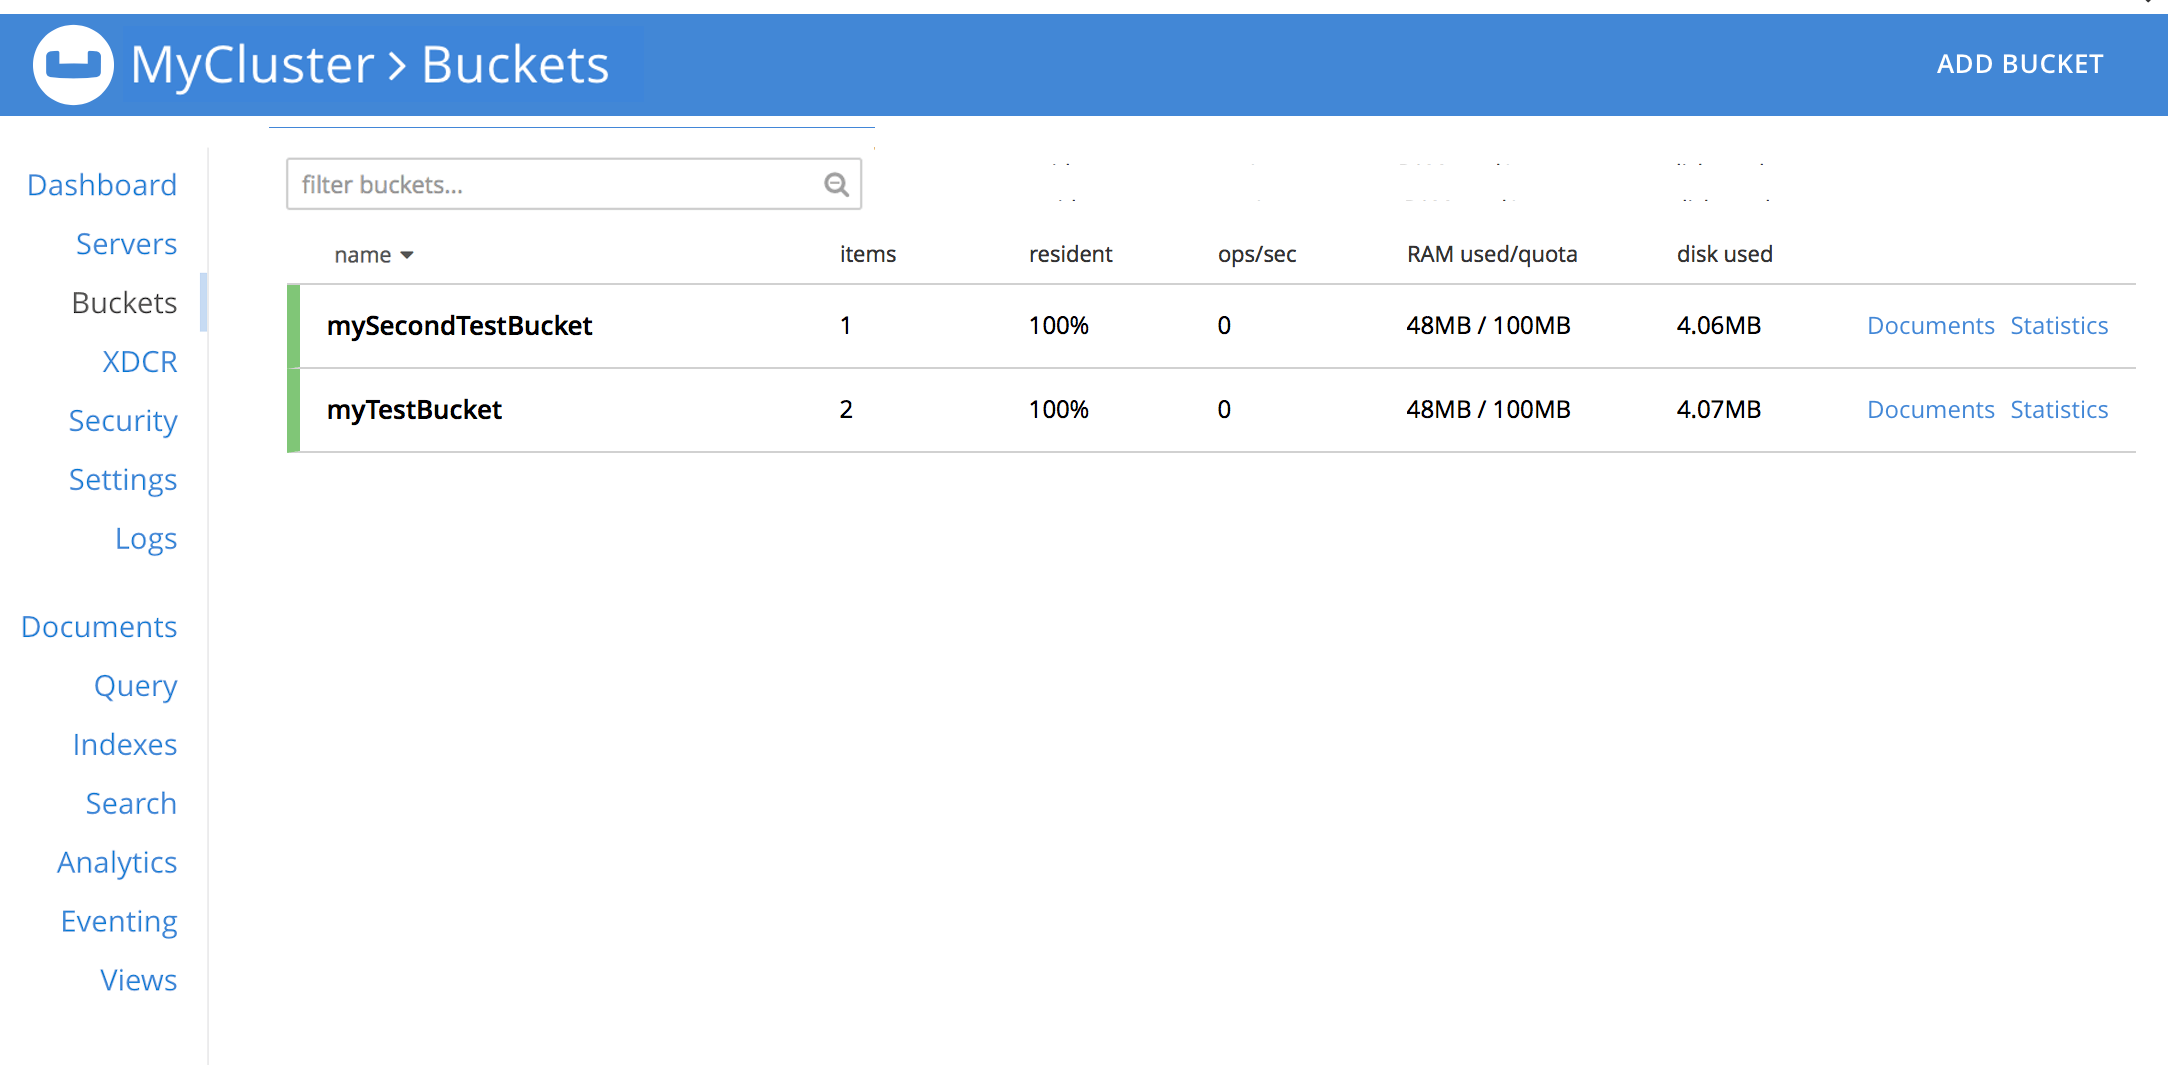Open the Search service page

pos(131,803)
